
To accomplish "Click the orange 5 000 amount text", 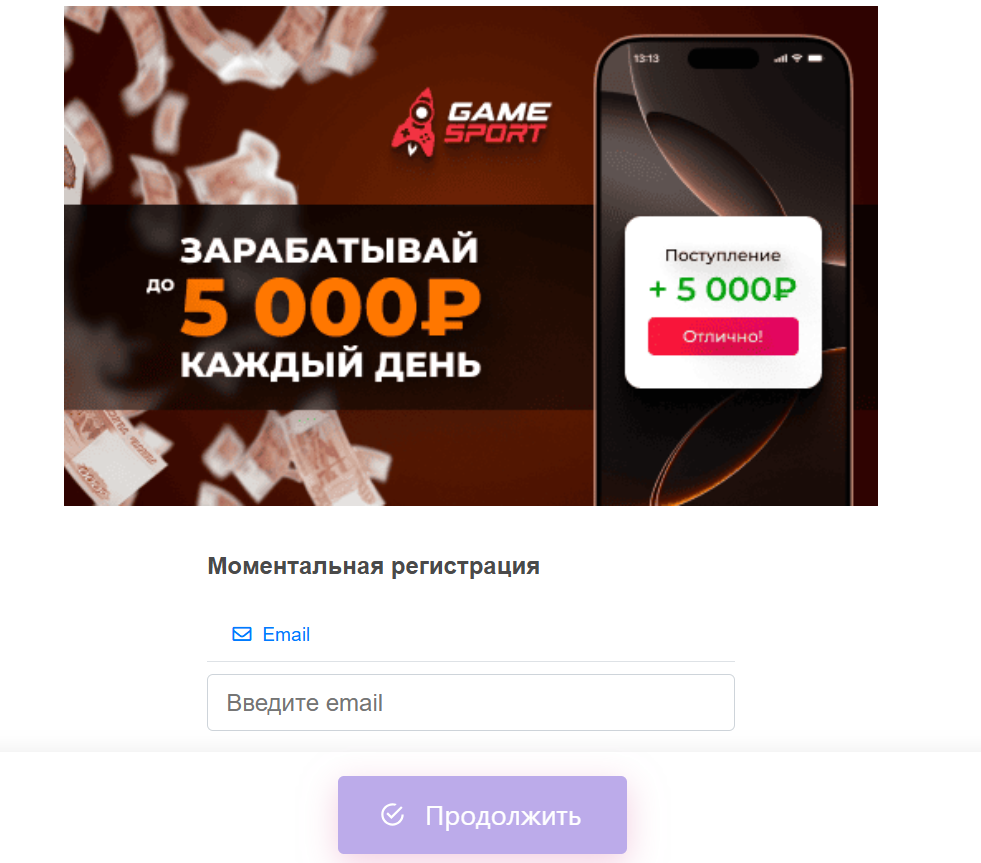I will pos(300,307).
